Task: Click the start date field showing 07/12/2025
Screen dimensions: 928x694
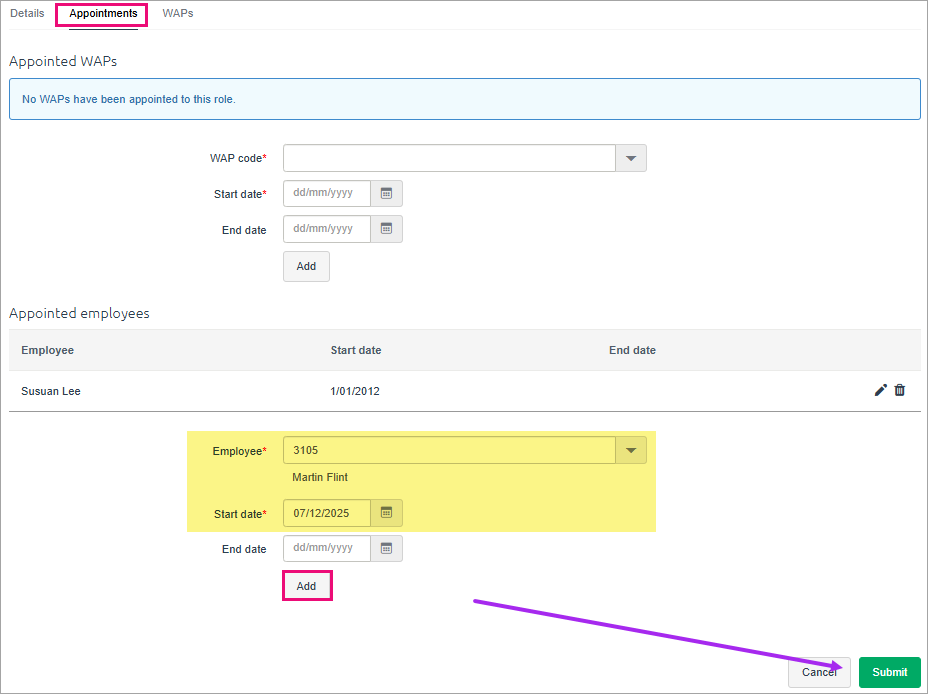Action: tap(327, 513)
